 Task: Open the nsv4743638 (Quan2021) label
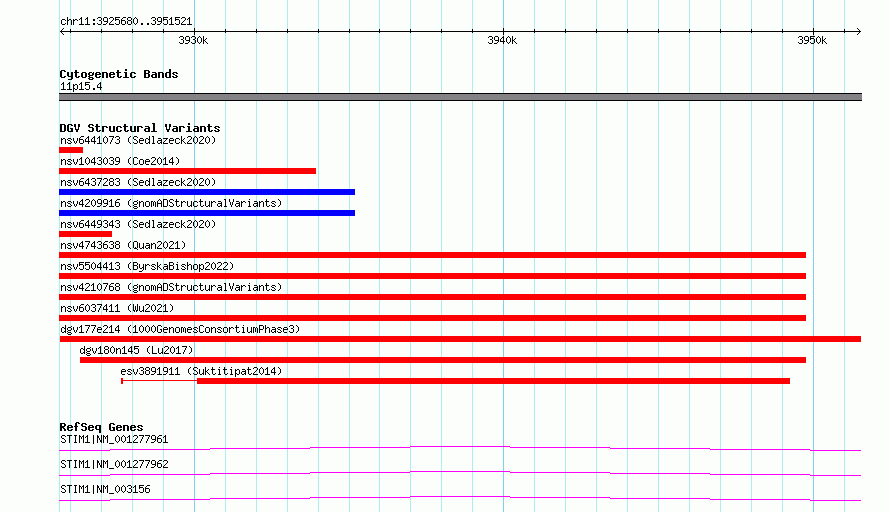[123, 245]
